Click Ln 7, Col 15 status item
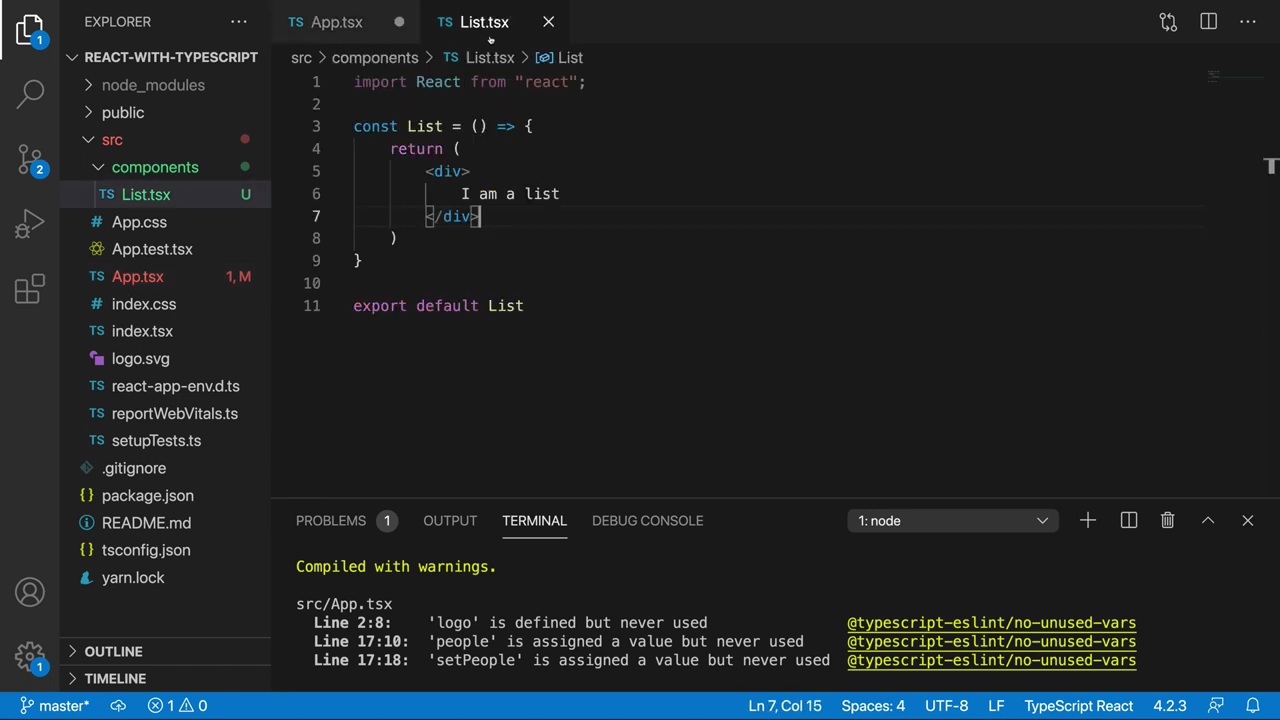1280x720 pixels. [785, 705]
